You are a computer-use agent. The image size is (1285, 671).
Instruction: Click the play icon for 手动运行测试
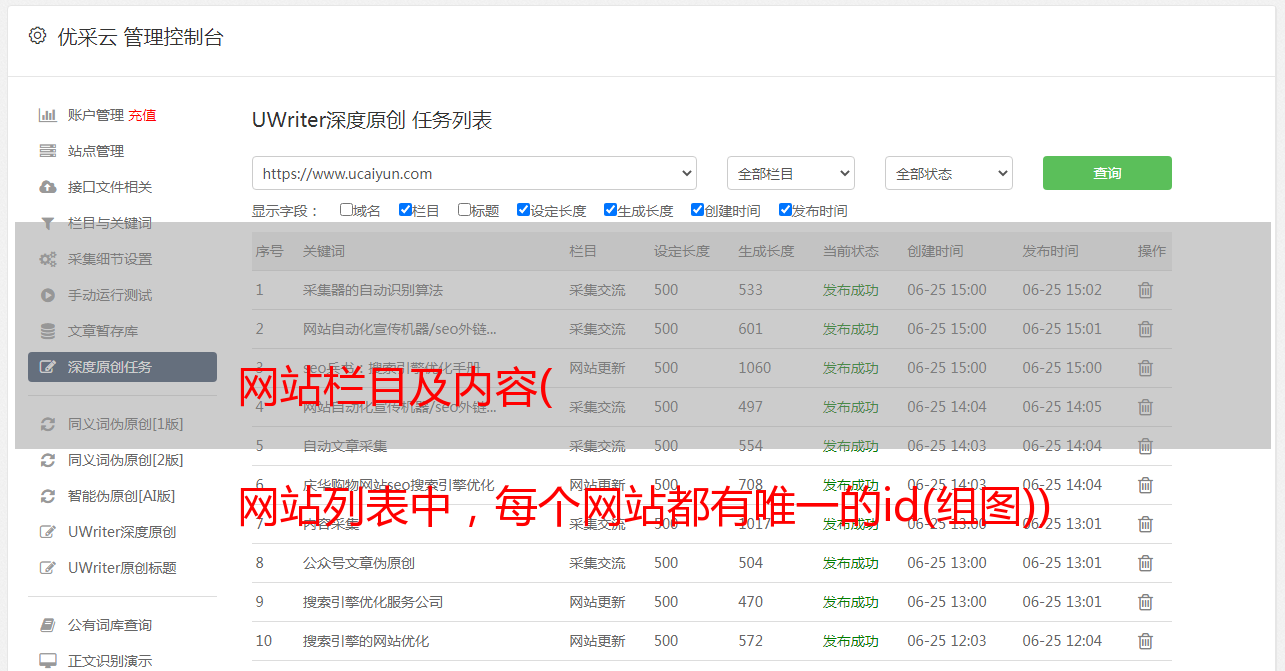pos(47,295)
